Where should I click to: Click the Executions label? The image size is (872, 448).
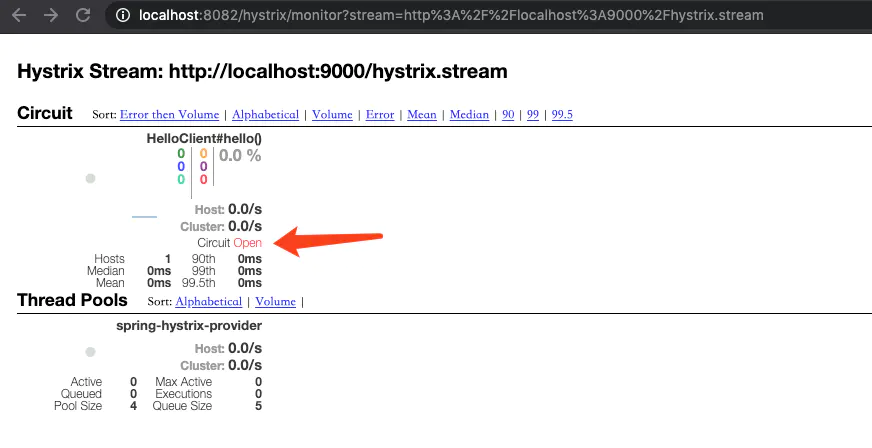click(x=184, y=394)
